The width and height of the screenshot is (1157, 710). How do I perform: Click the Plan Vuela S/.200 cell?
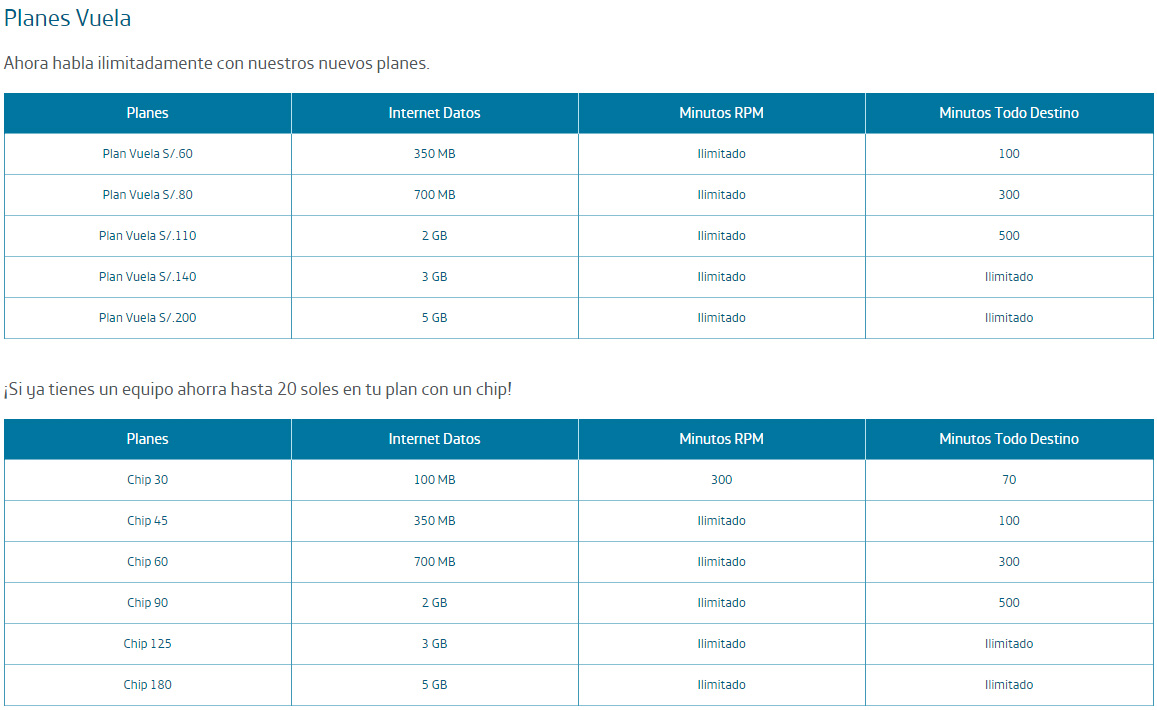coord(148,318)
